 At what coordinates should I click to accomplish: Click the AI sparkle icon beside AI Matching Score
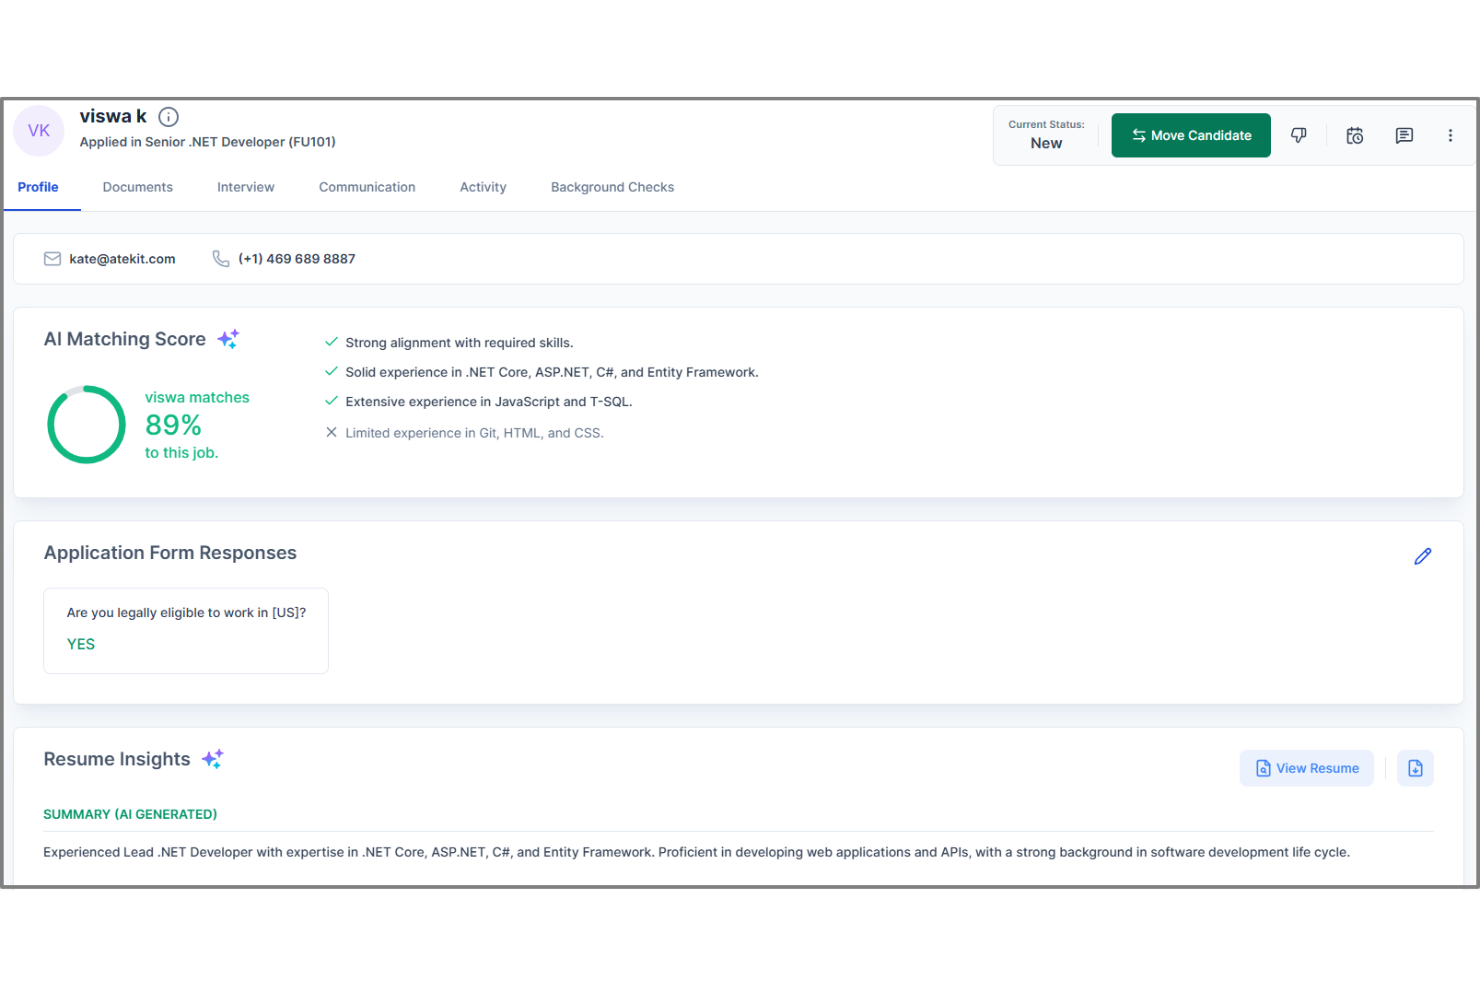point(227,338)
